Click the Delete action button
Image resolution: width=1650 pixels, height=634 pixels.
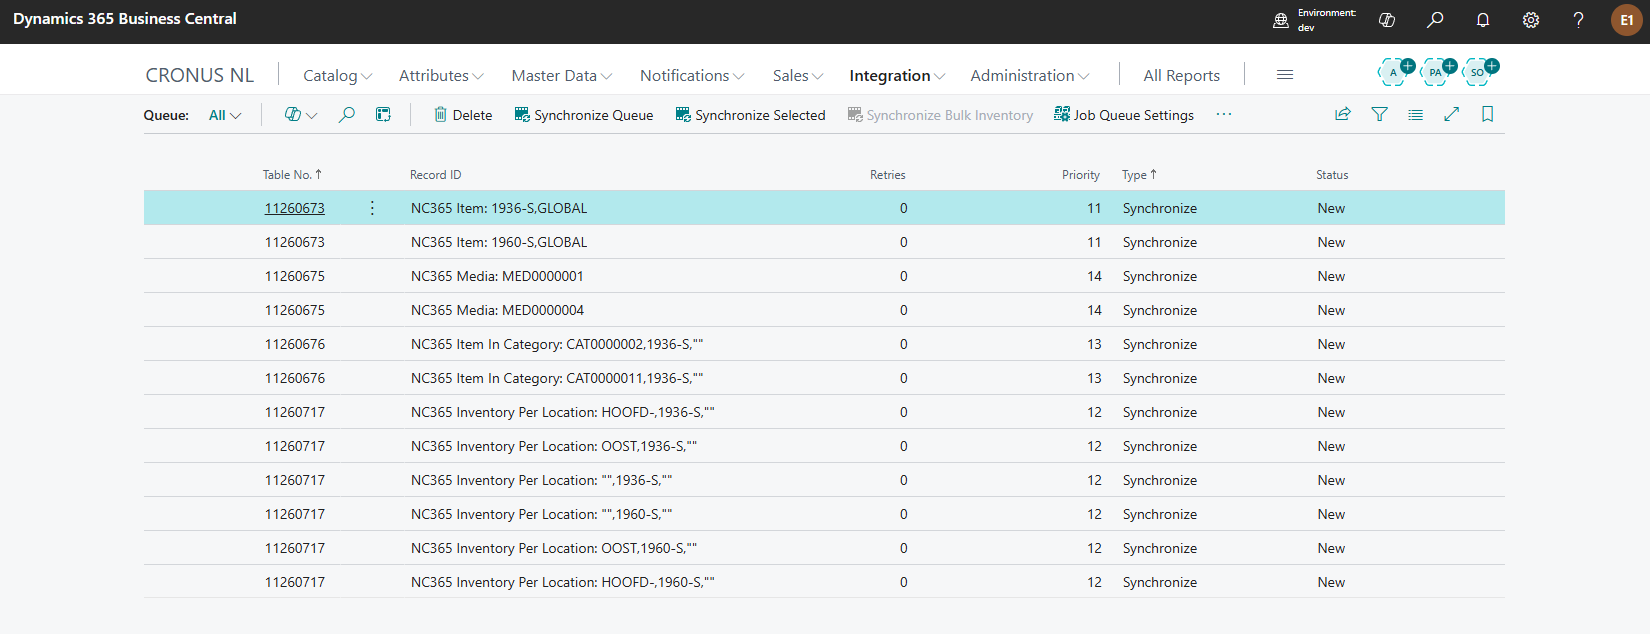click(462, 115)
